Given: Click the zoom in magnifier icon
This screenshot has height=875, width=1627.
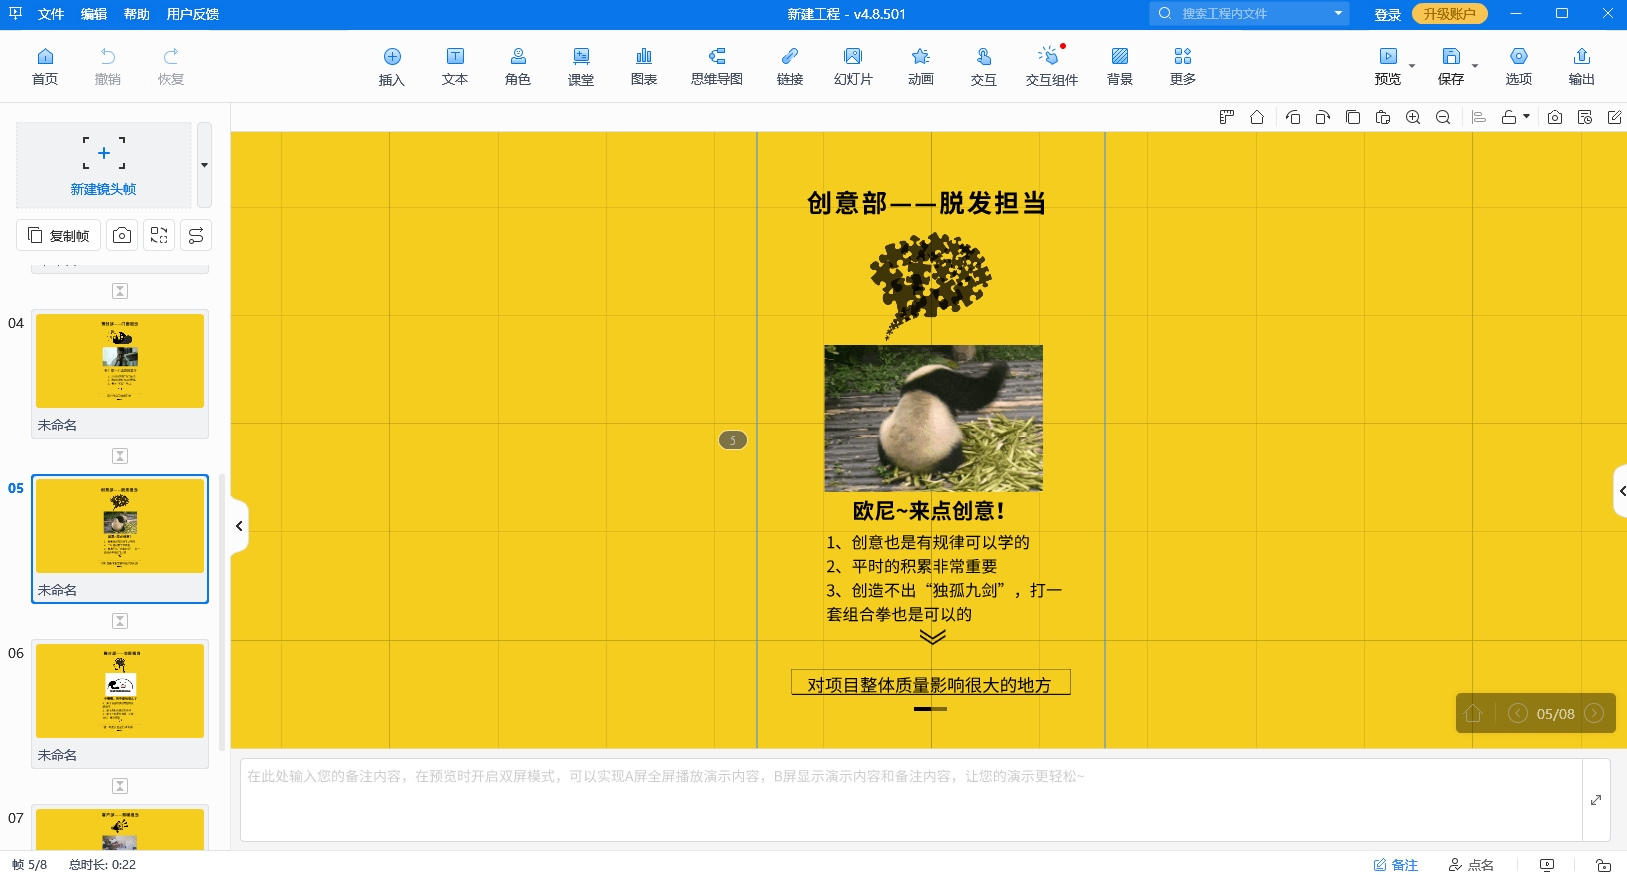Looking at the screenshot, I should pyautogui.click(x=1413, y=118).
